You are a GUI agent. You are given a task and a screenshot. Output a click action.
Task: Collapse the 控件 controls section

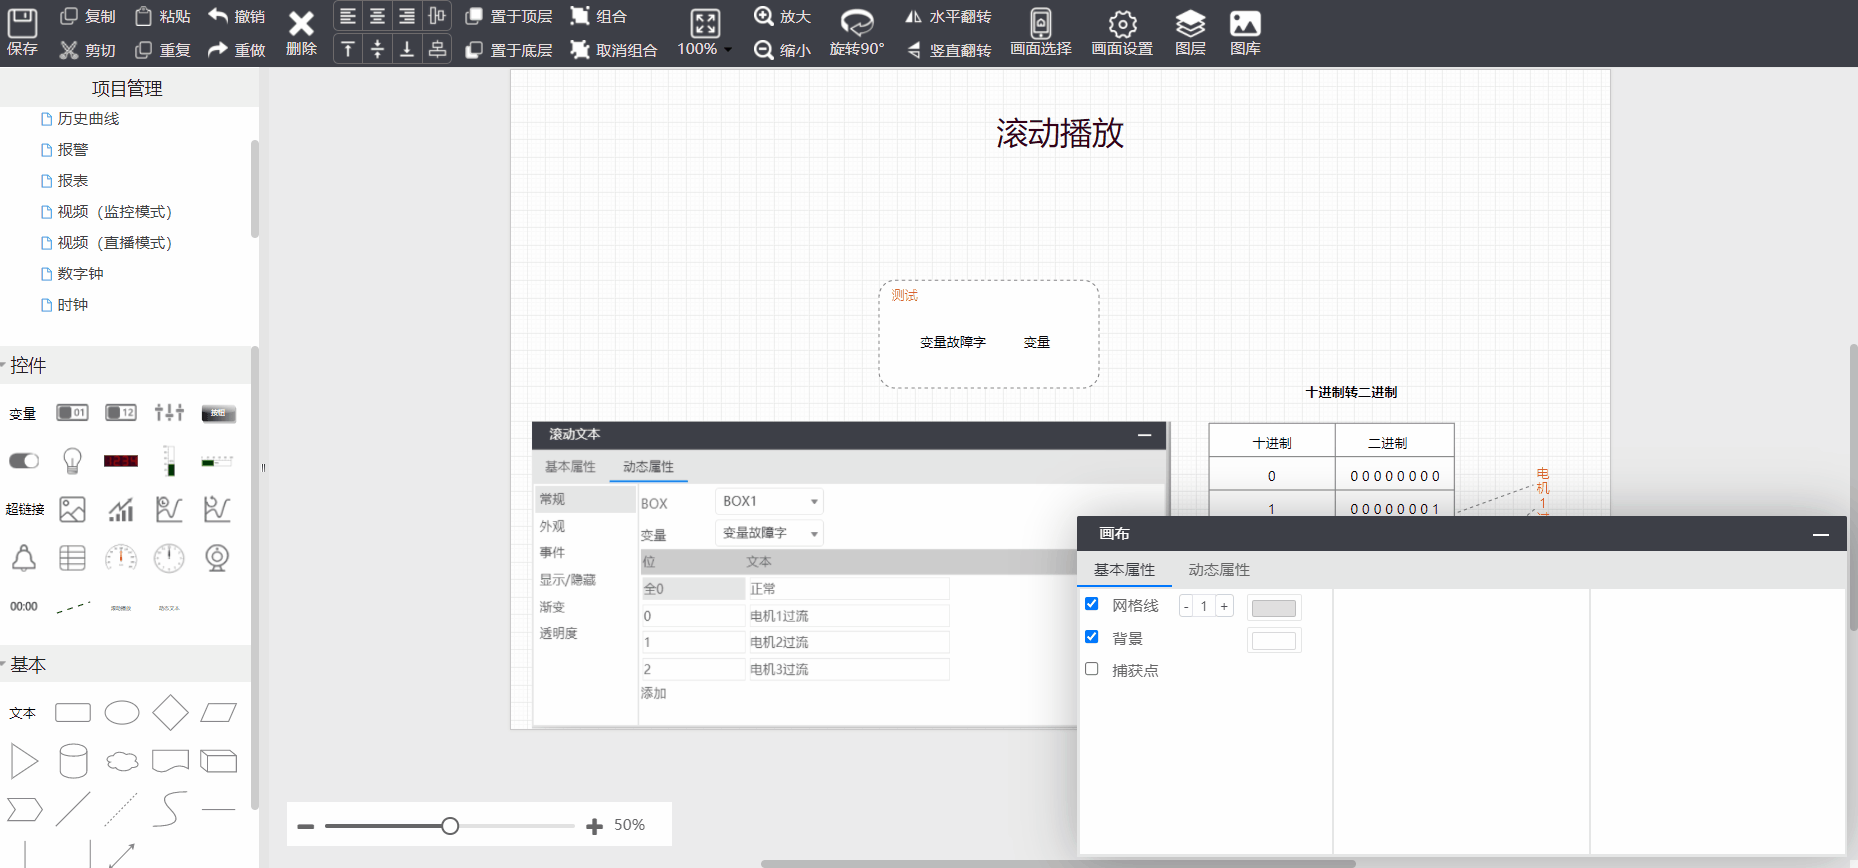(x=27, y=365)
